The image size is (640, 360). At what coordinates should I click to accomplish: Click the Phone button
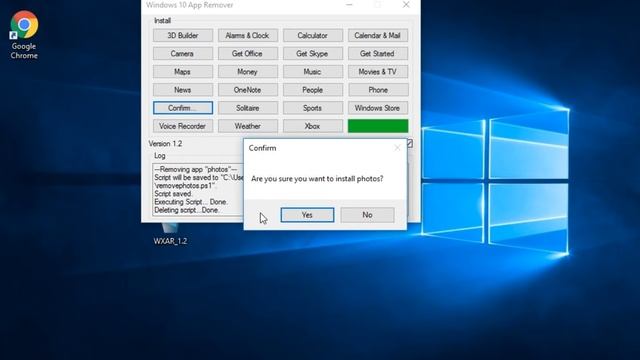pyautogui.click(x=378, y=90)
